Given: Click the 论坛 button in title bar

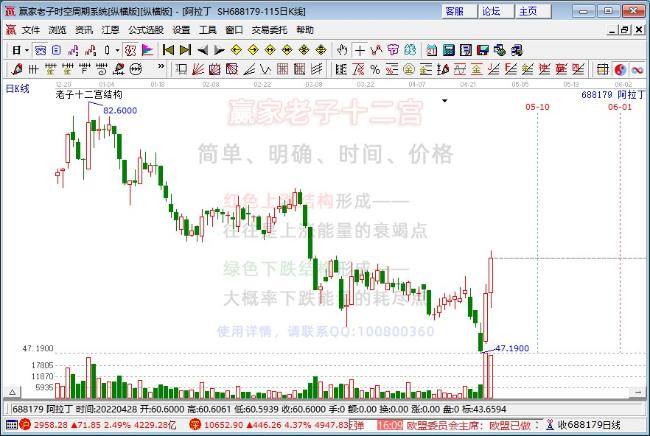Looking at the screenshot, I should (x=496, y=11).
